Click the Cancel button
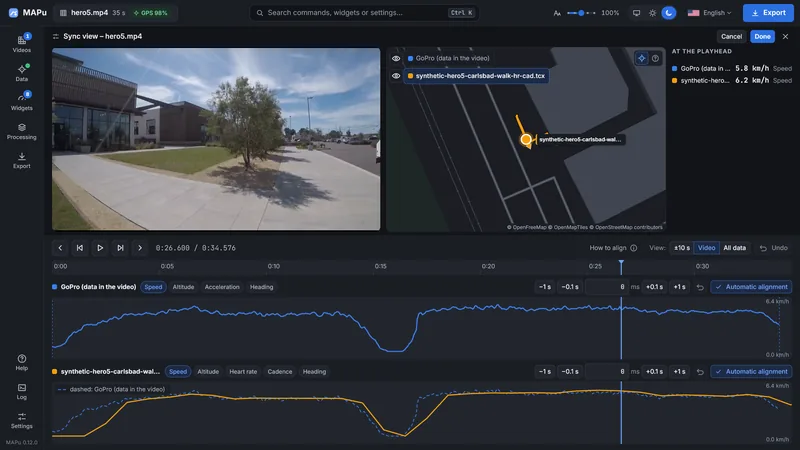This screenshot has width=800, height=450. point(731,36)
